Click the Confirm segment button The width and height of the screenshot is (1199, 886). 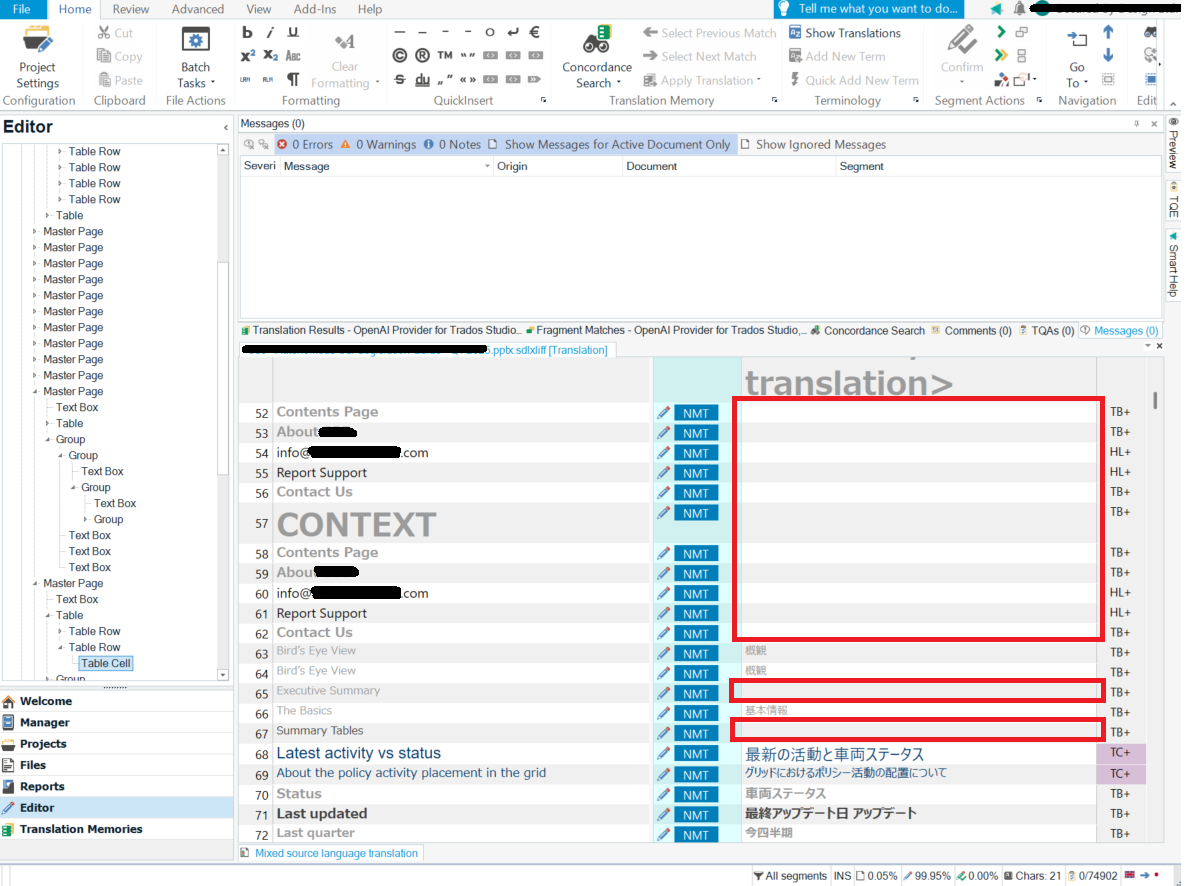click(x=961, y=54)
